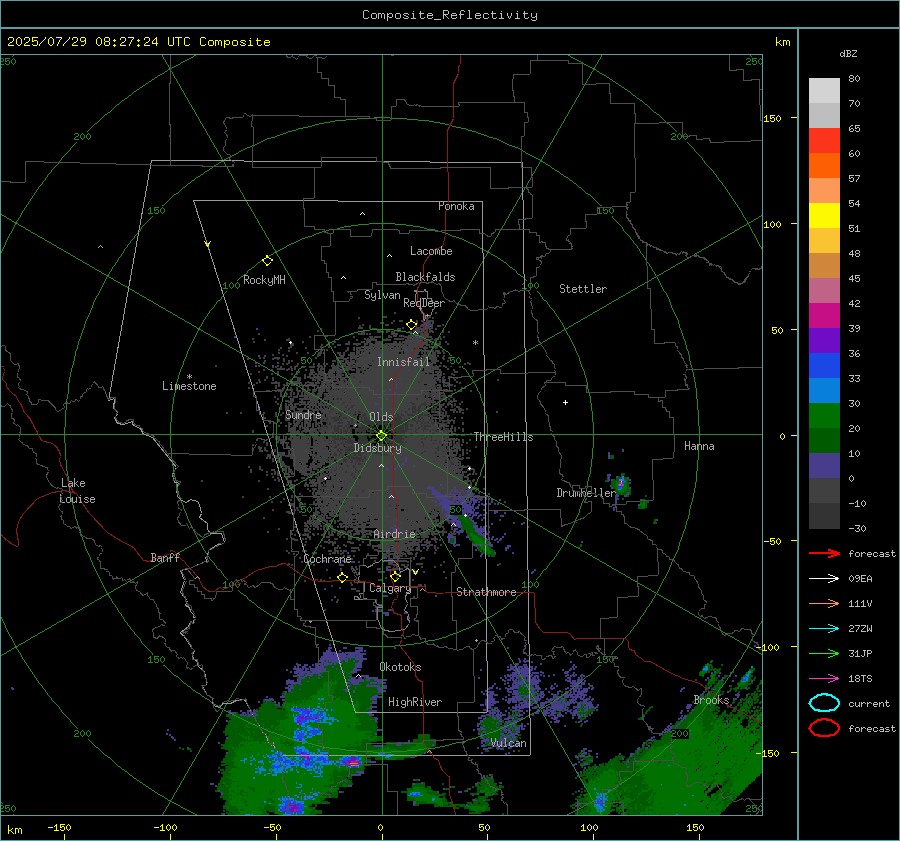
Task: Click the yellow station marker near RockyMH
Action: [267, 261]
